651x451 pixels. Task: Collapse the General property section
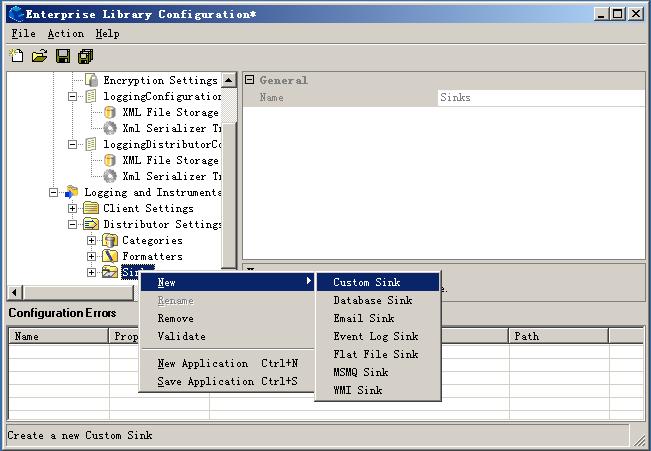250,80
